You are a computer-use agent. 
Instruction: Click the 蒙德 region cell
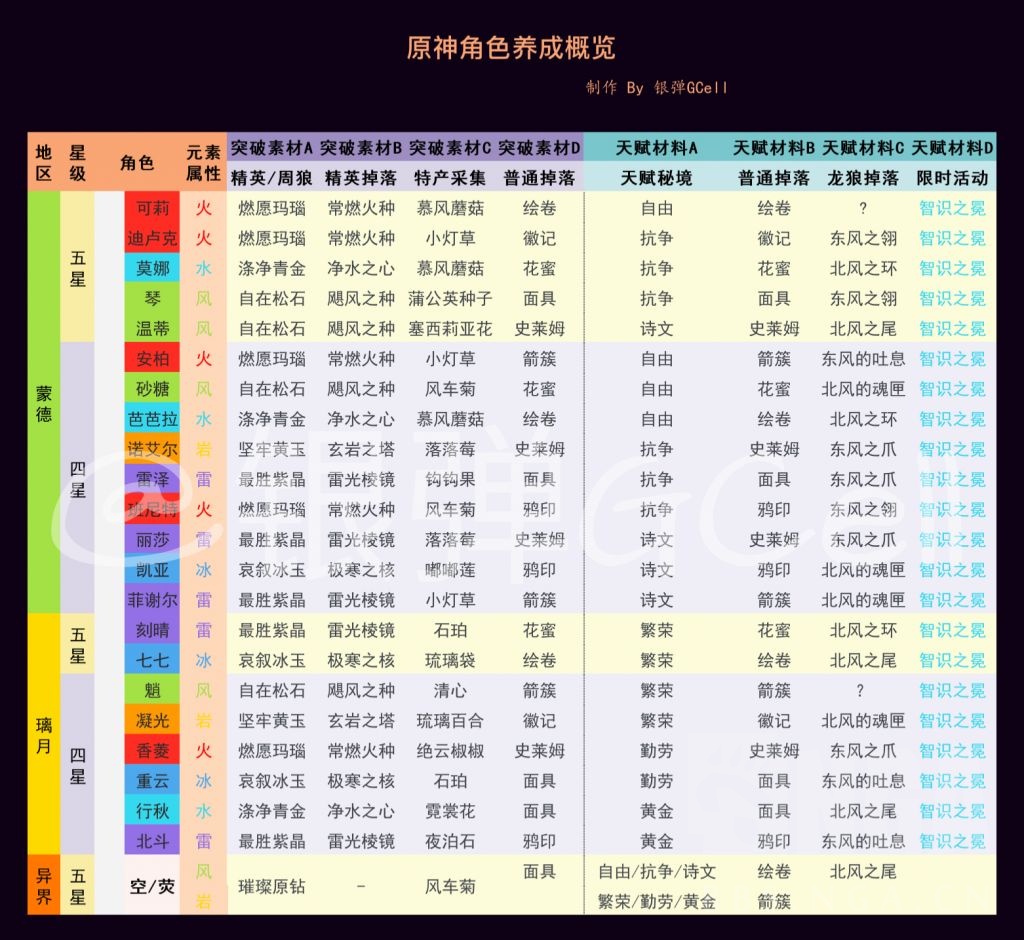[x=44, y=404]
